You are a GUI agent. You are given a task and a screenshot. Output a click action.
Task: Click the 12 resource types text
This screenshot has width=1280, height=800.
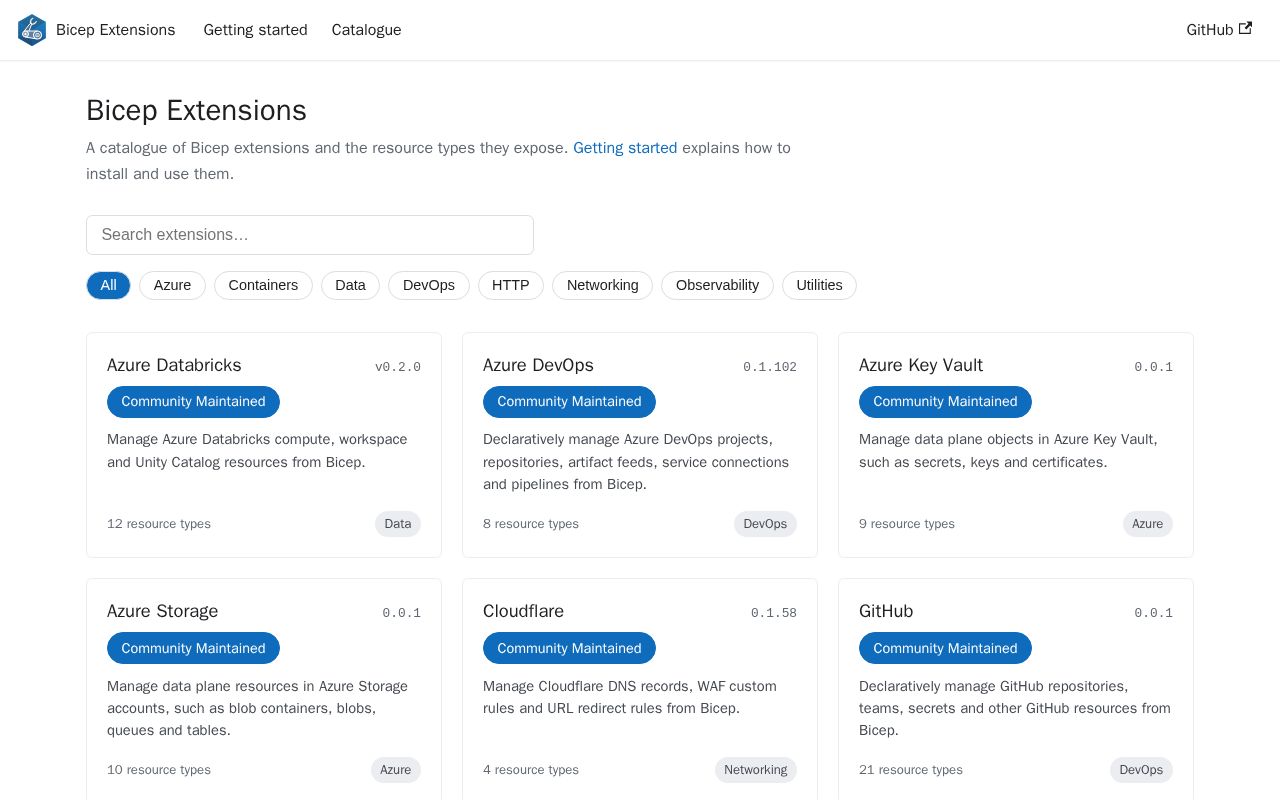pyautogui.click(x=159, y=524)
